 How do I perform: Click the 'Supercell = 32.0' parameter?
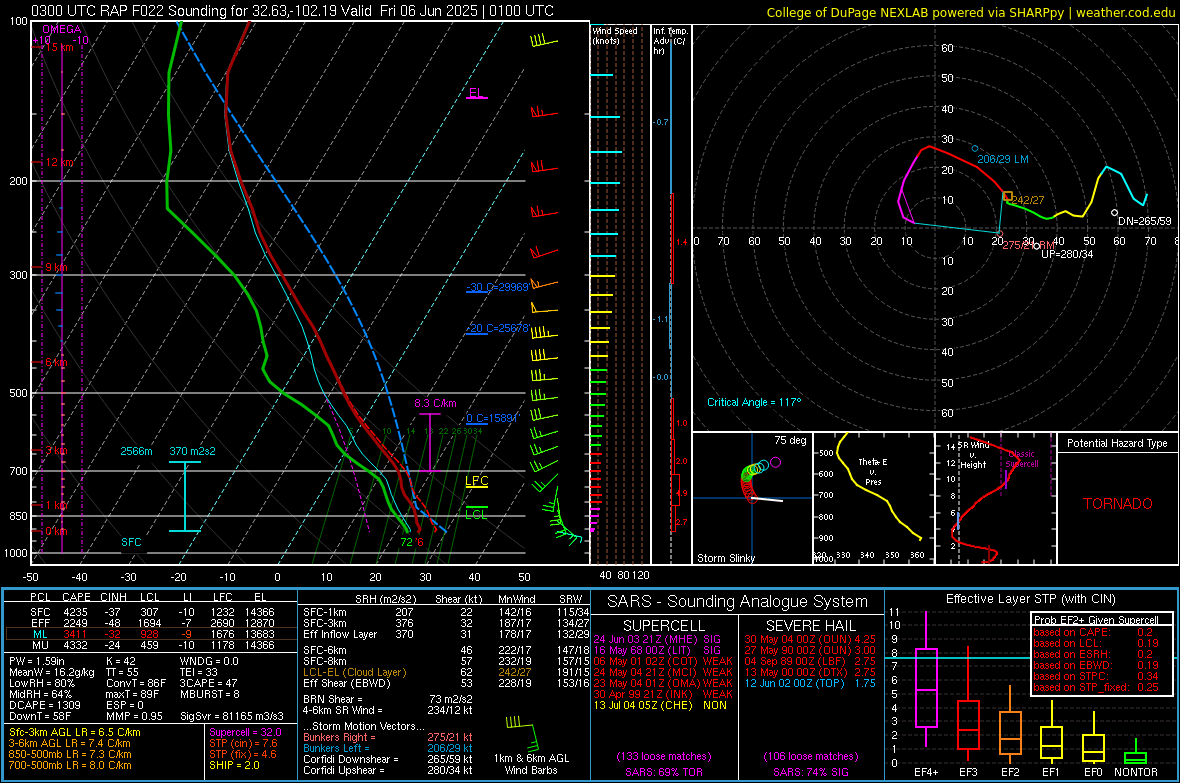point(245,732)
